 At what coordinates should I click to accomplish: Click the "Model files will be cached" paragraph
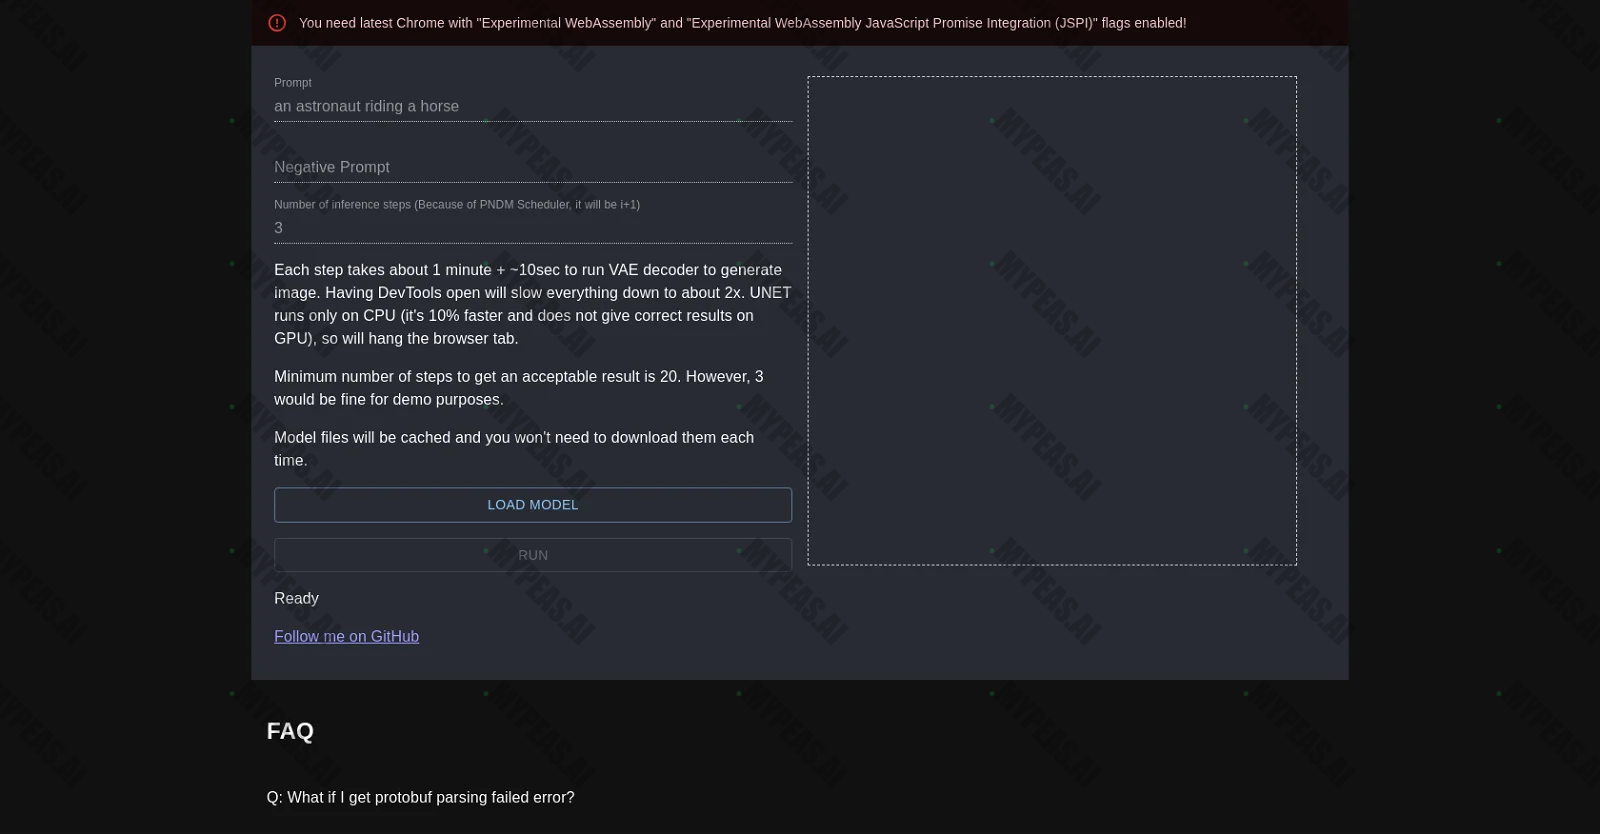[x=514, y=449]
